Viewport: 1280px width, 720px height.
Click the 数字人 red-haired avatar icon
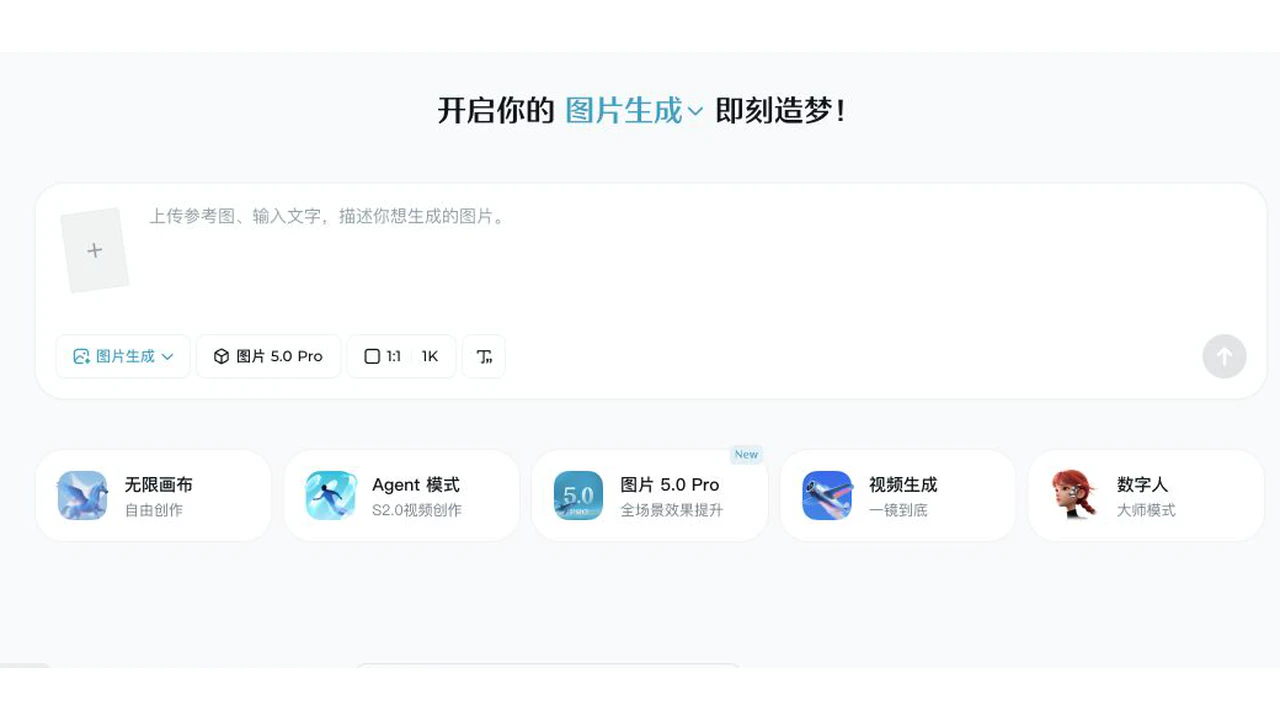tap(1075, 496)
